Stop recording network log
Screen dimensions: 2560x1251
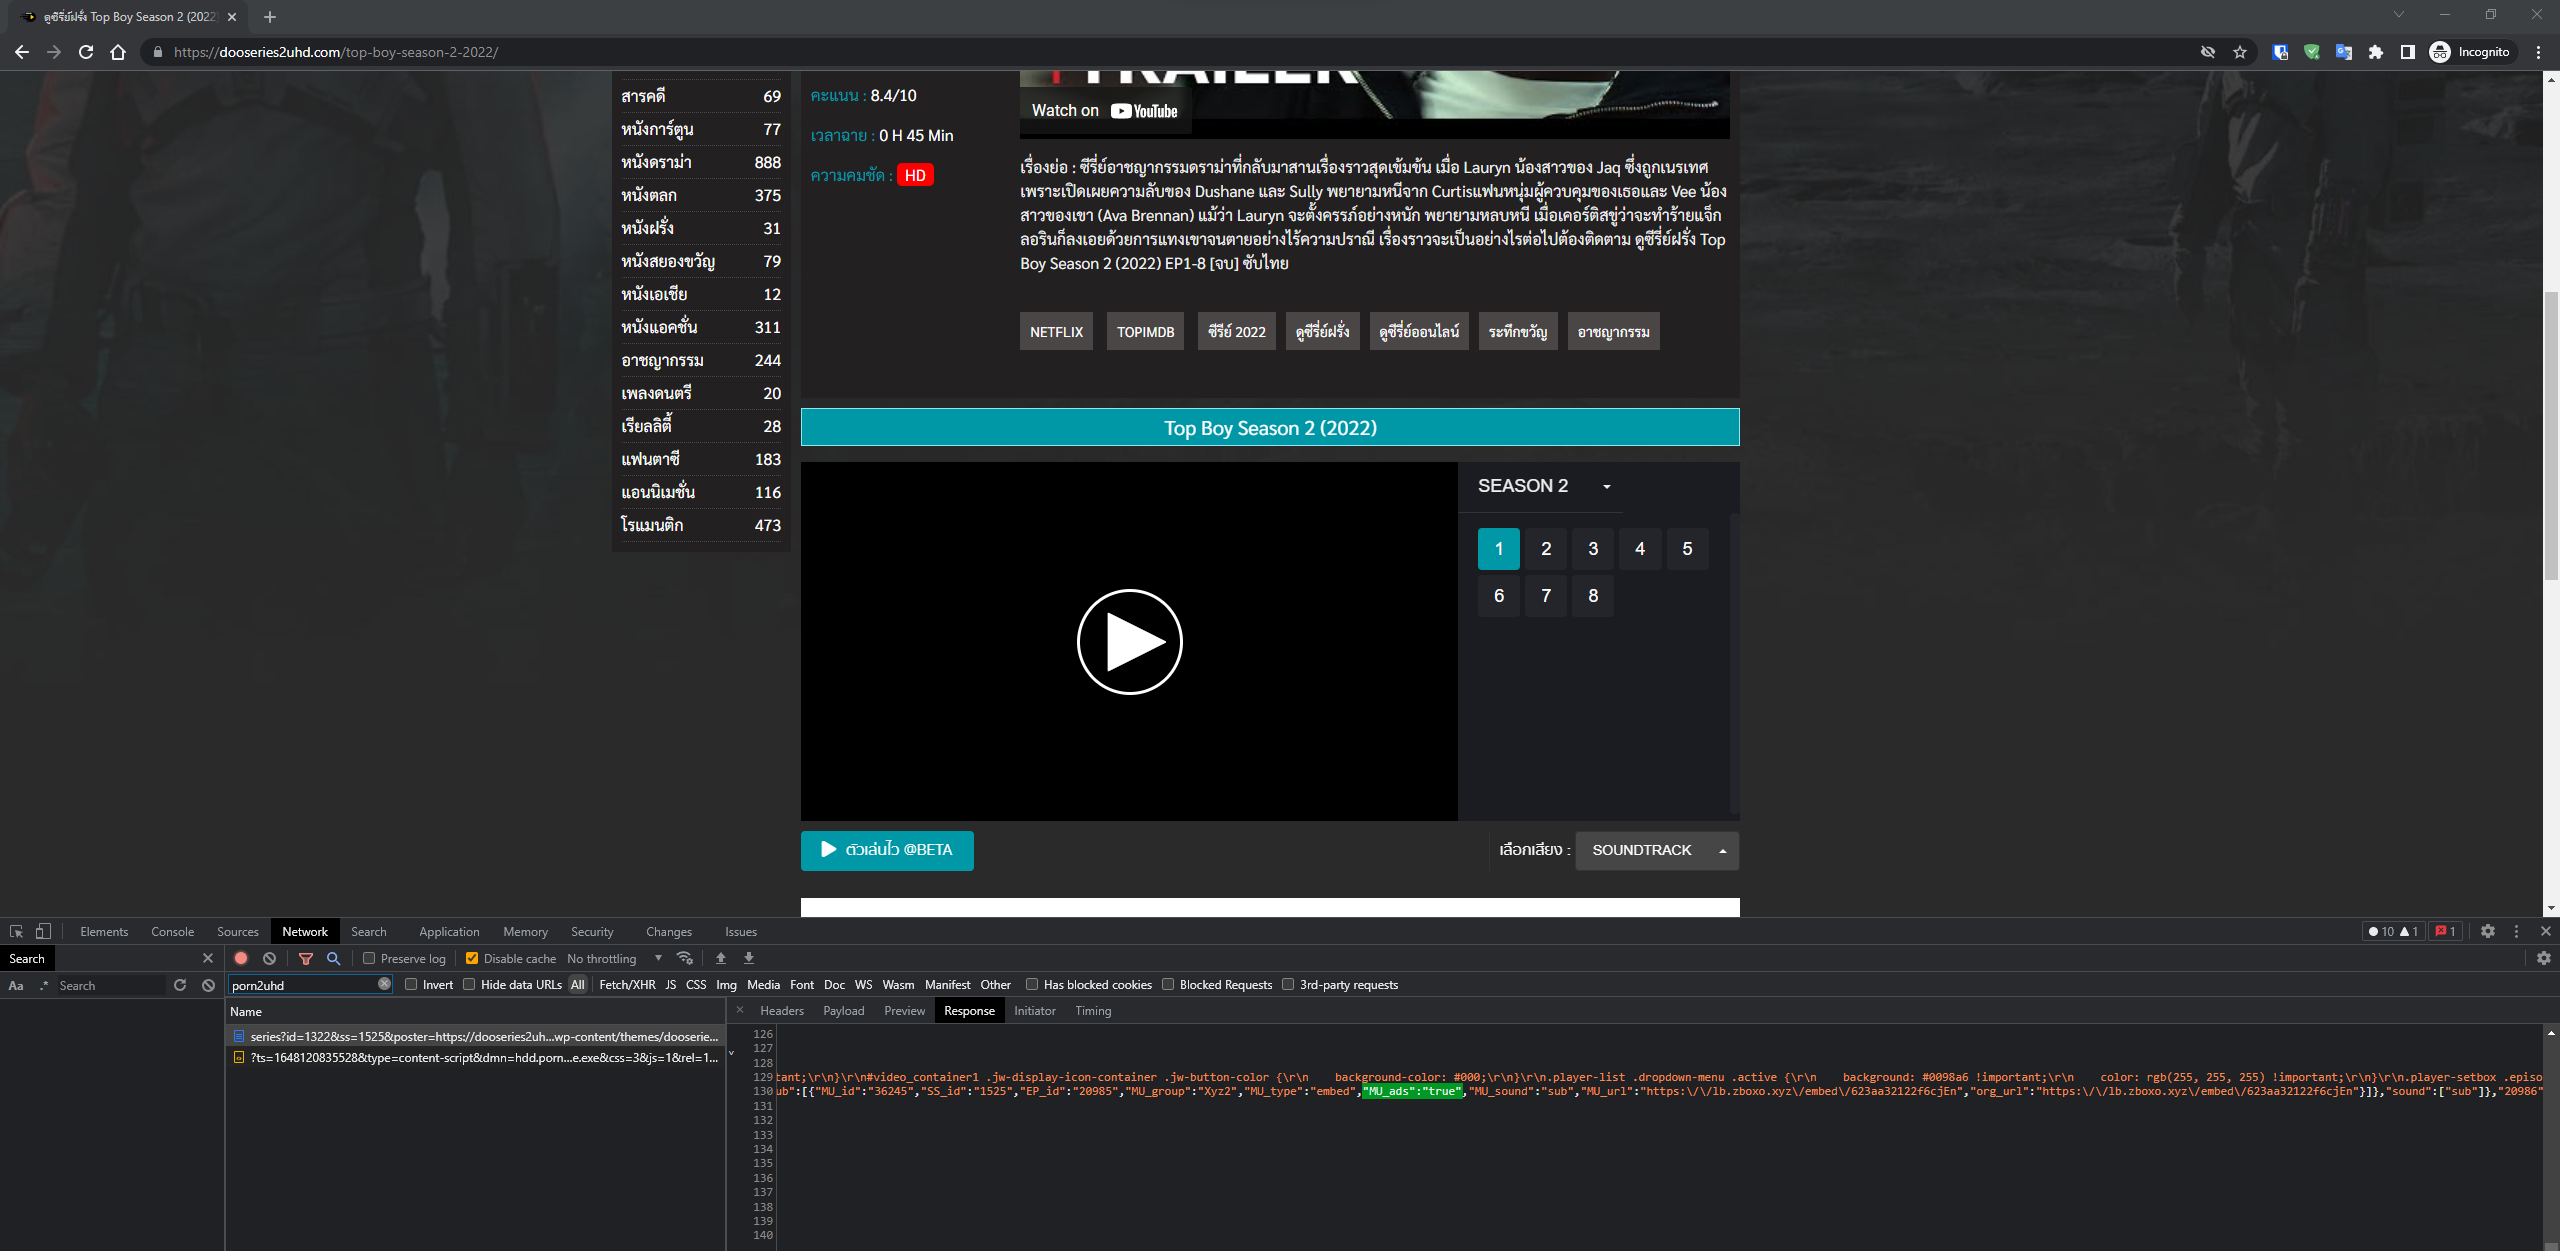tap(240, 958)
